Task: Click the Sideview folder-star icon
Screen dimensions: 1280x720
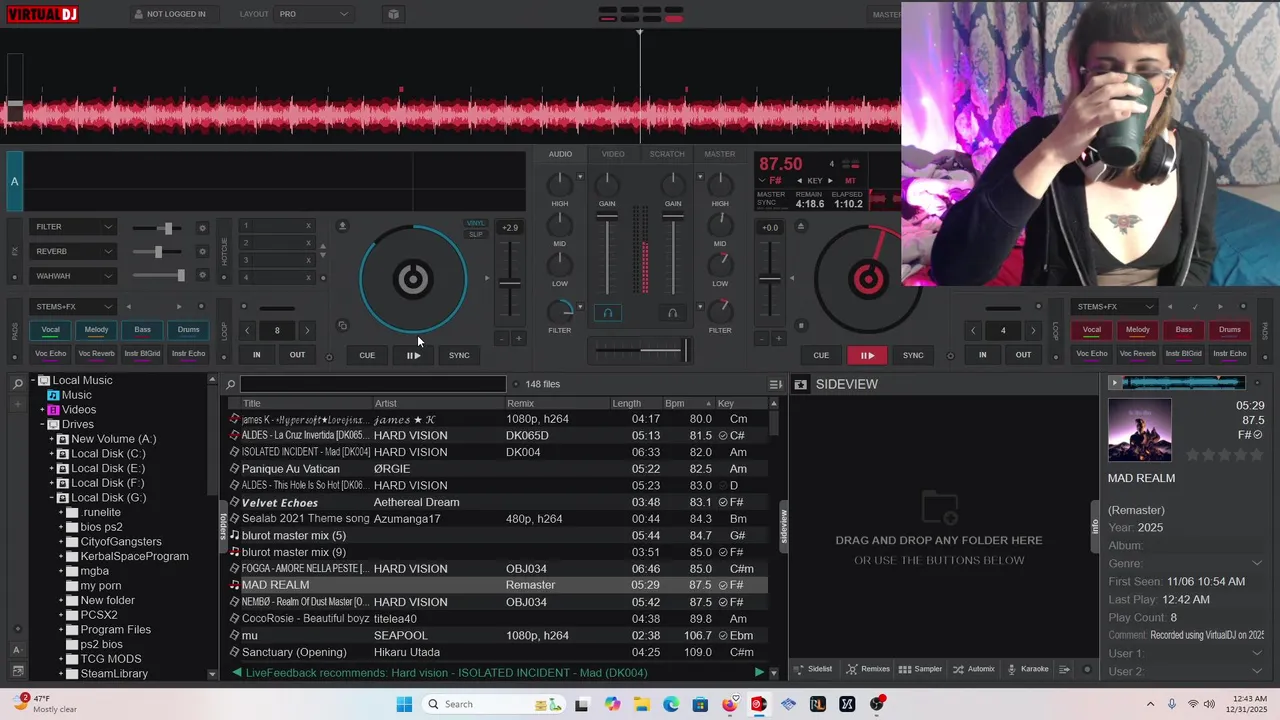Action: pos(800,384)
